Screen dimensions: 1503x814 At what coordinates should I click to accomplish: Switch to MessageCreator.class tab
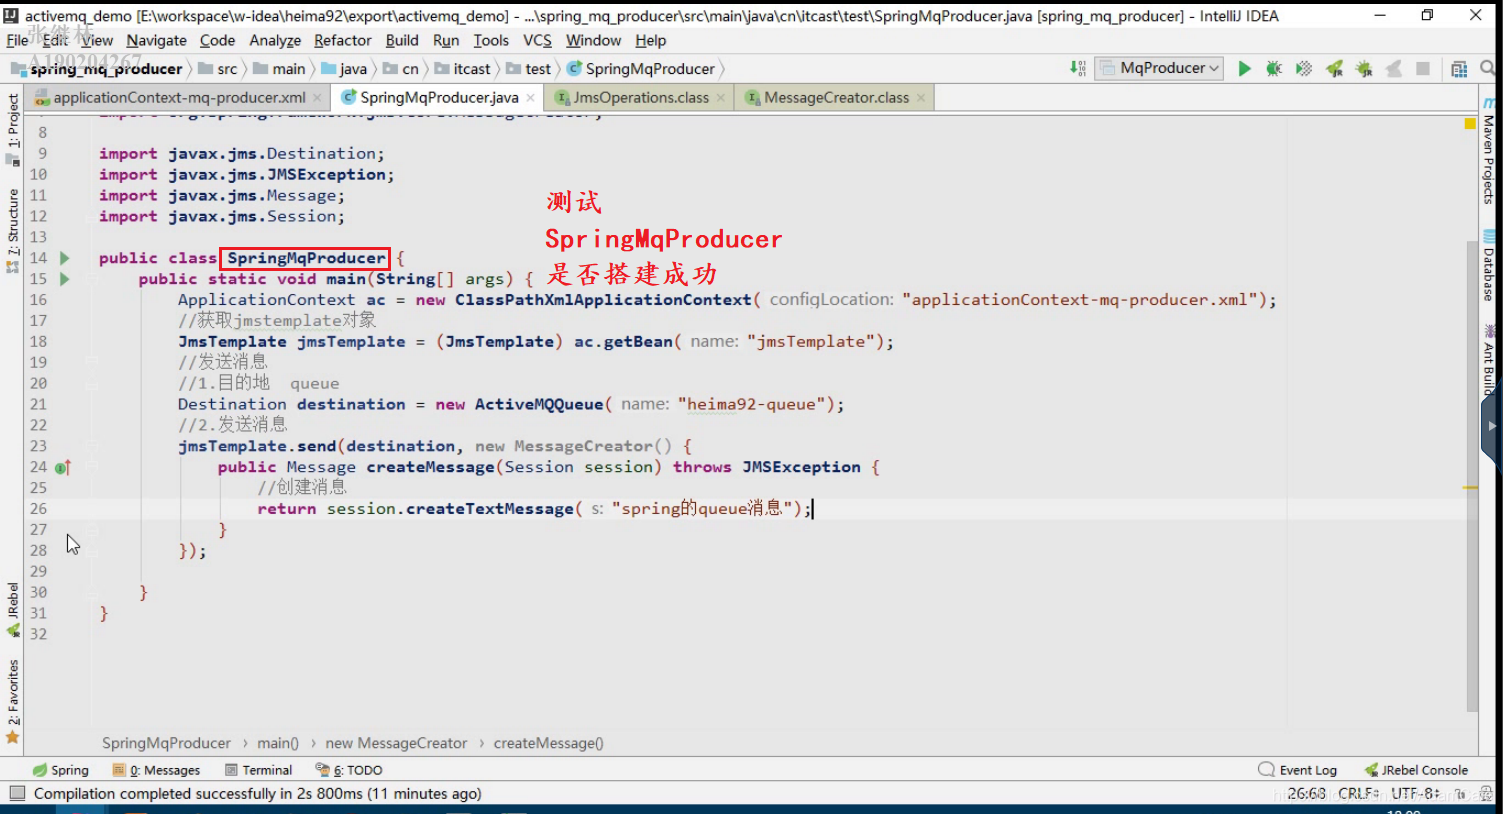[x=836, y=97]
